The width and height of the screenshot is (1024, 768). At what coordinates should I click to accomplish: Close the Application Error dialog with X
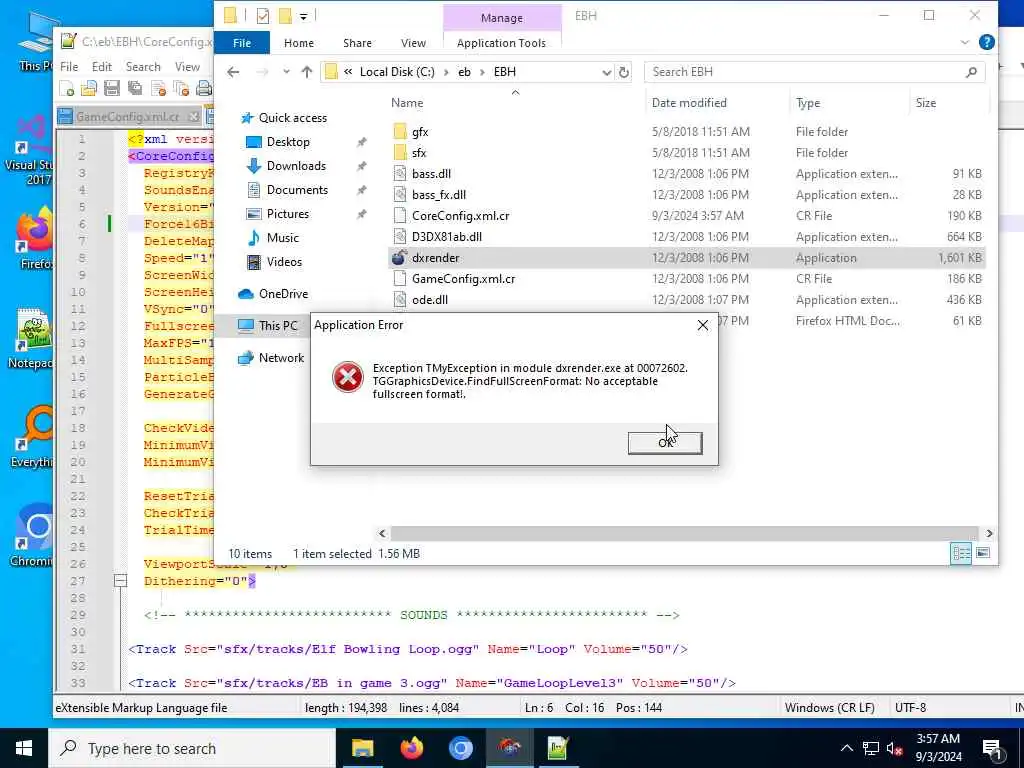(x=703, y=325)
